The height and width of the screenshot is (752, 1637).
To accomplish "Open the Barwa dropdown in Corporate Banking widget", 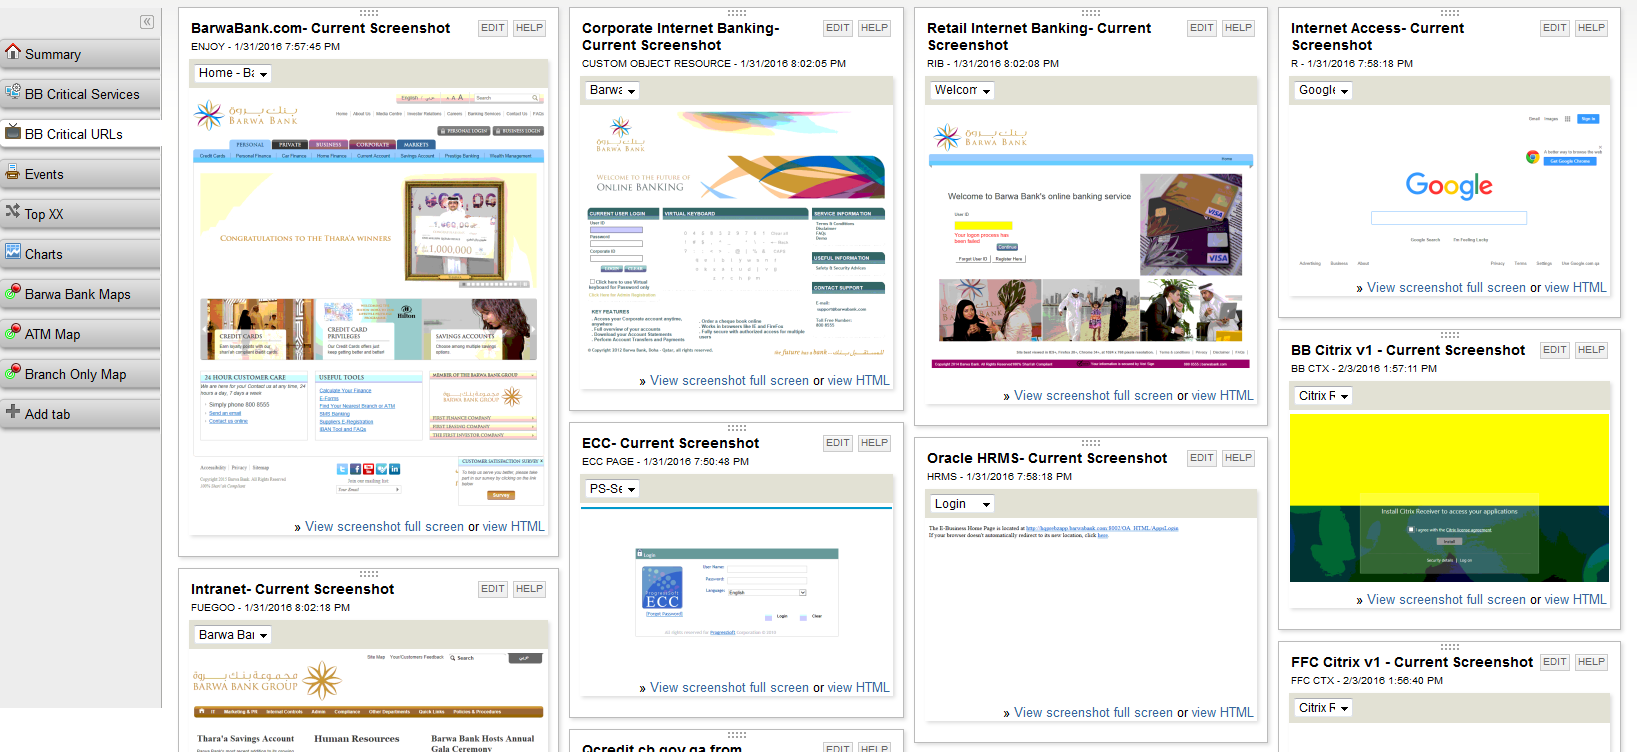I will click(x=611, y=90).
